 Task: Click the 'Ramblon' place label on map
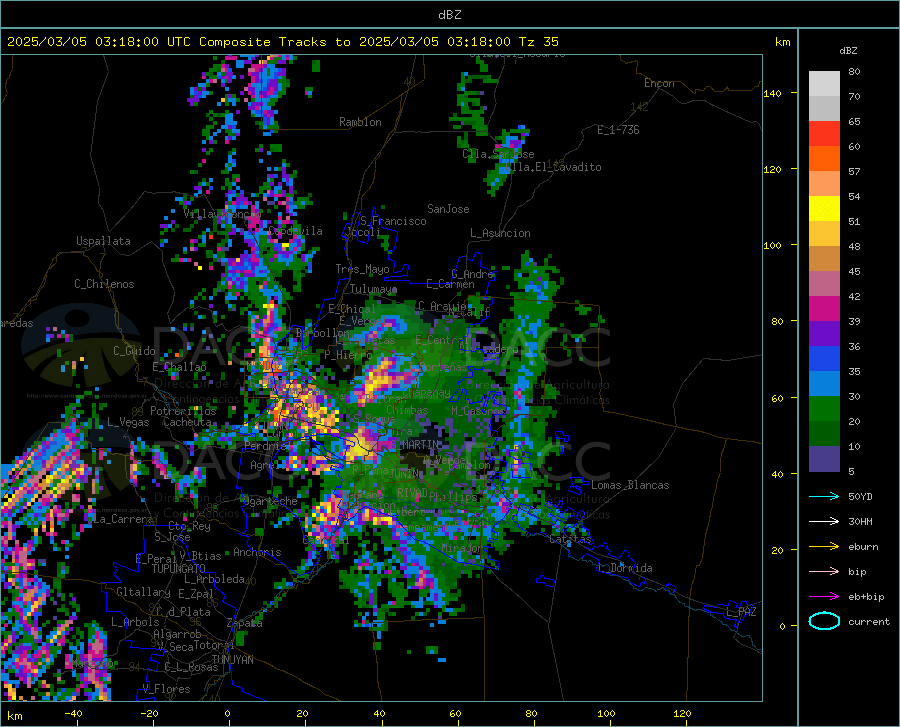coord(360,122)
